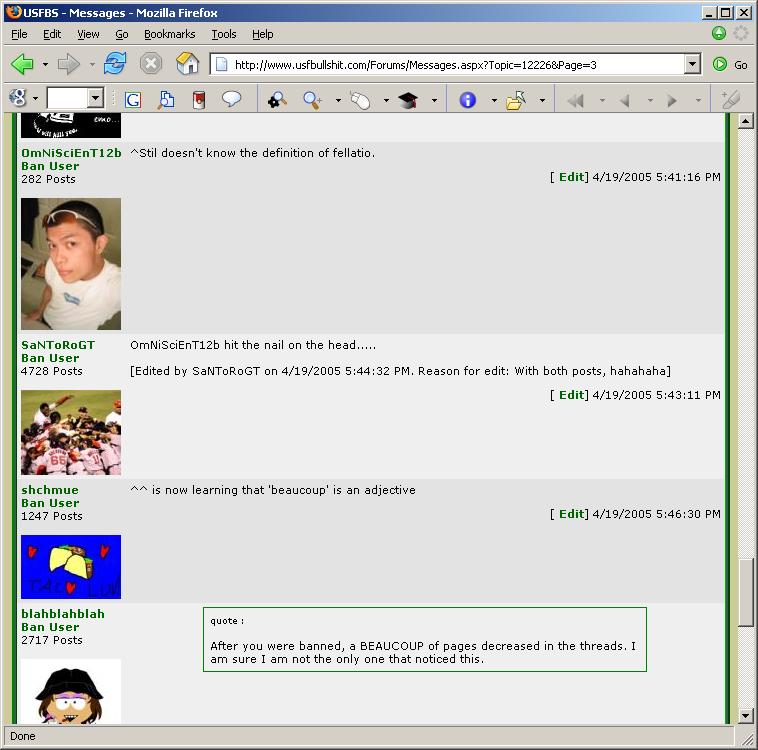Screen dimensions: 758x750
Task: Click the Firefox throbber icon
Action: (741, 33)
